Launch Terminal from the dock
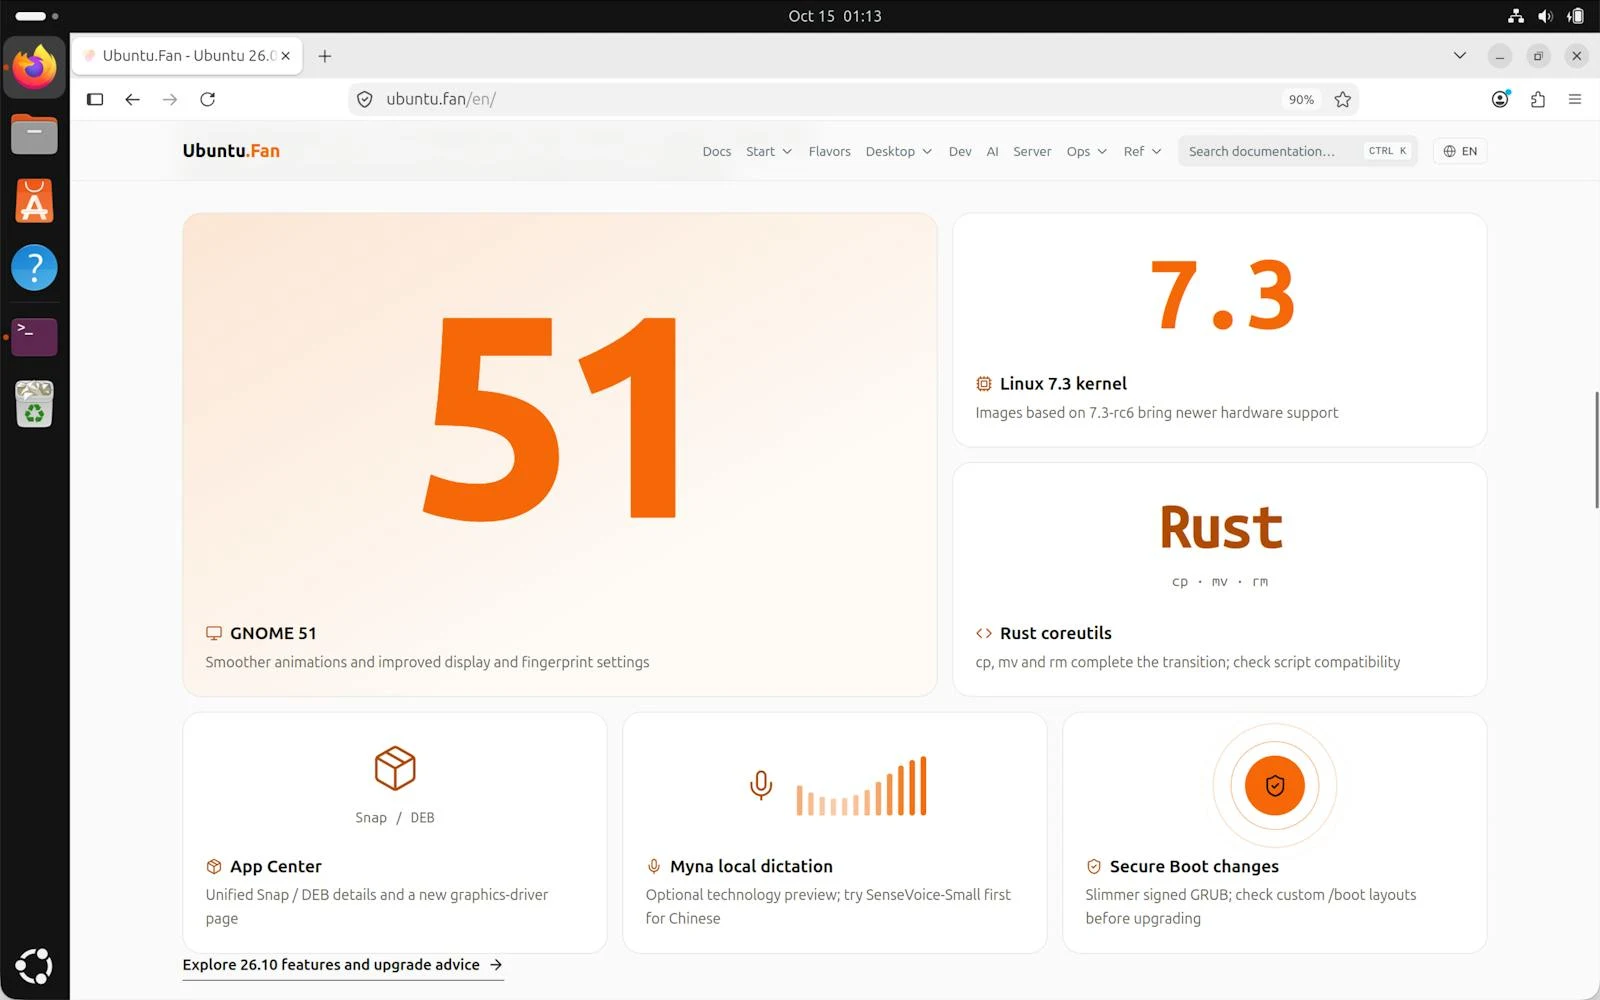Screen dimensions: 1600x1000 35,337
